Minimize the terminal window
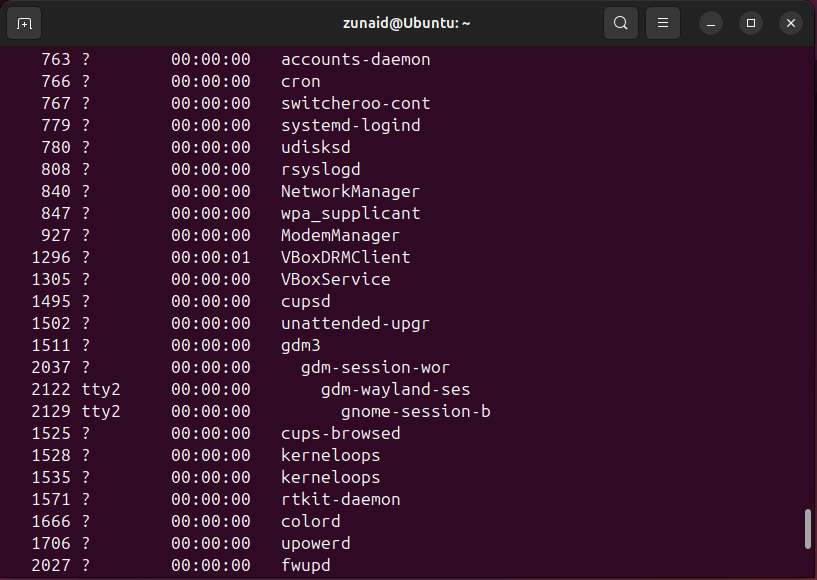817x580 pixels. [x=711, y=22]
